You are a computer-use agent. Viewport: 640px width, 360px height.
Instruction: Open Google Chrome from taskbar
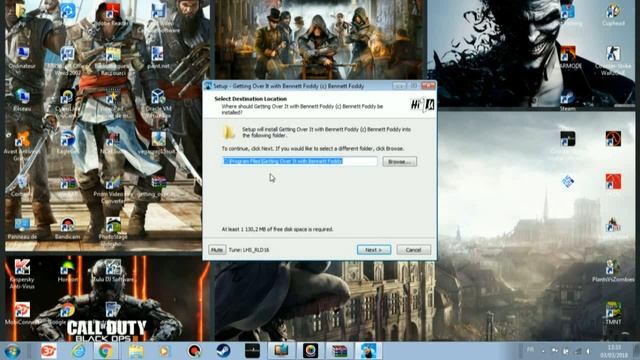[105, 351]
